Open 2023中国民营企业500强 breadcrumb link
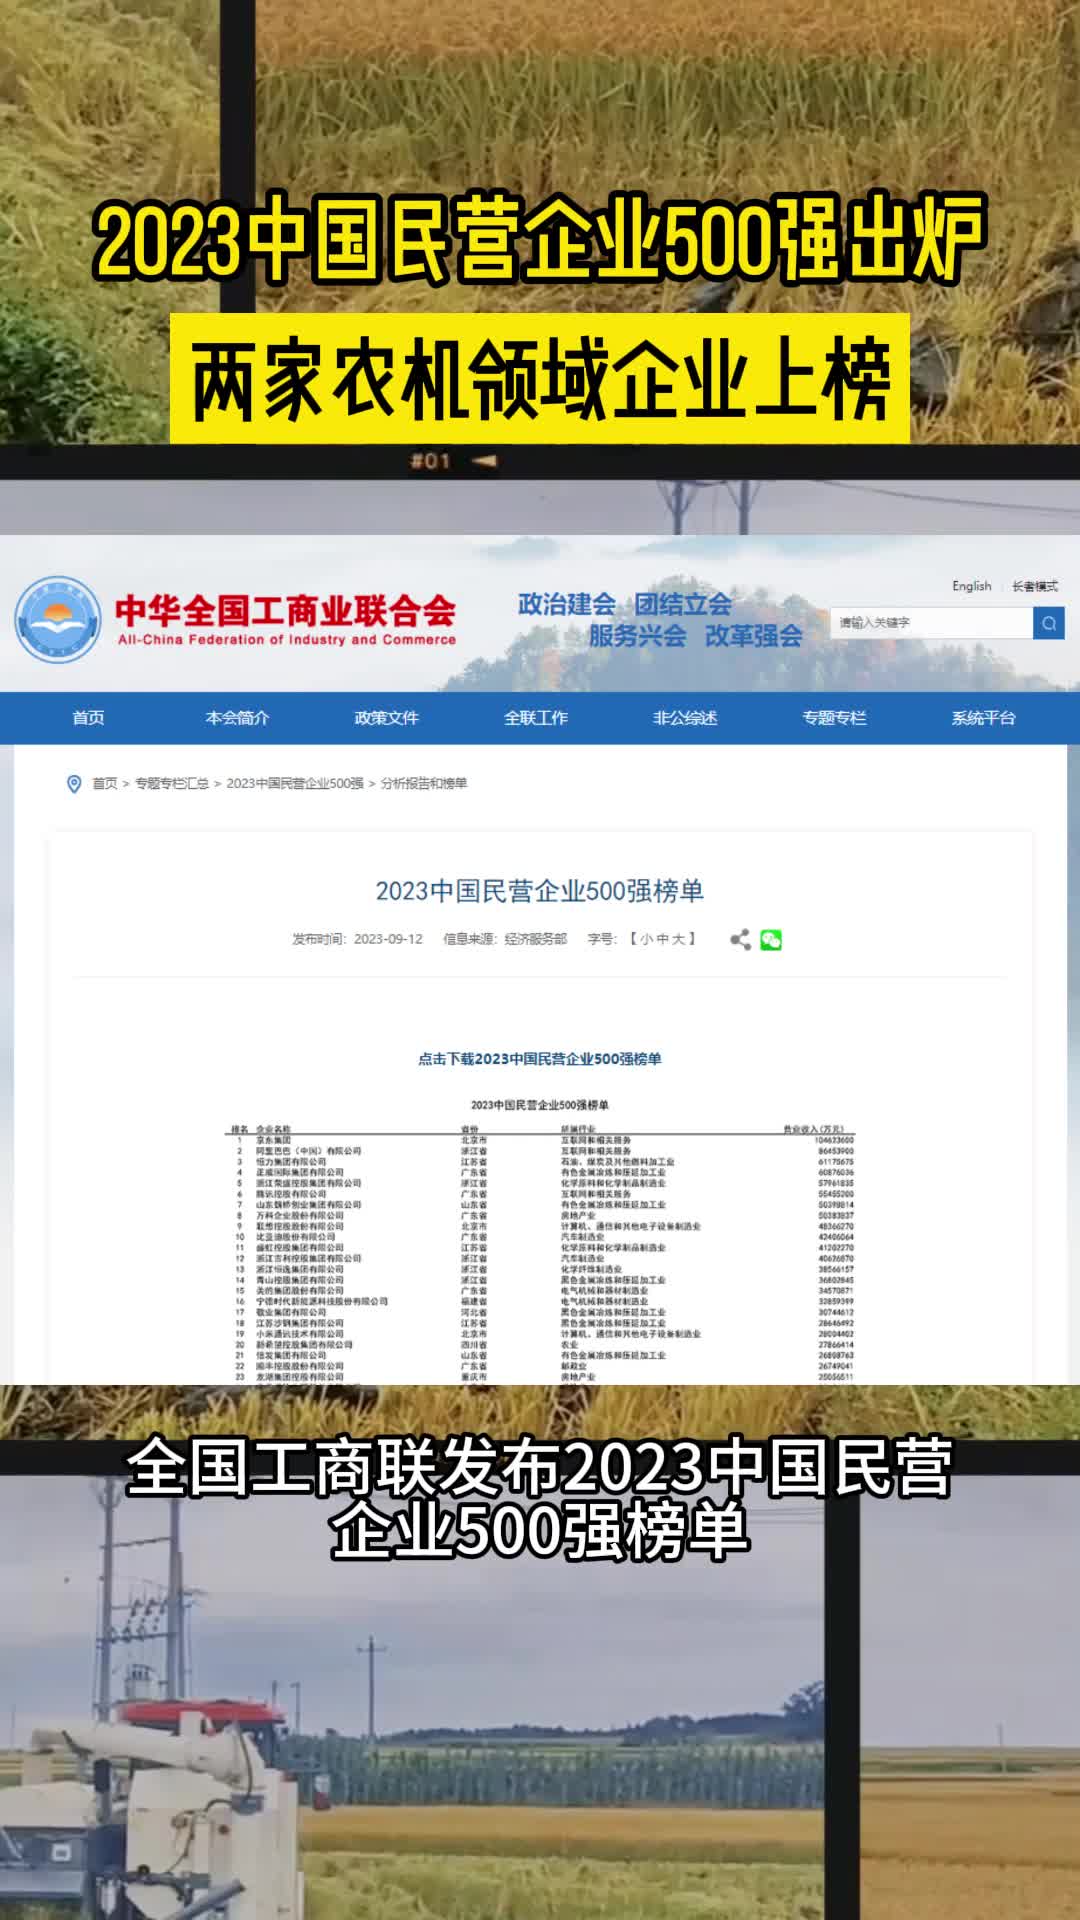Image resolution: width=1080 pixels, height=1920 pixels. (295, 783)
